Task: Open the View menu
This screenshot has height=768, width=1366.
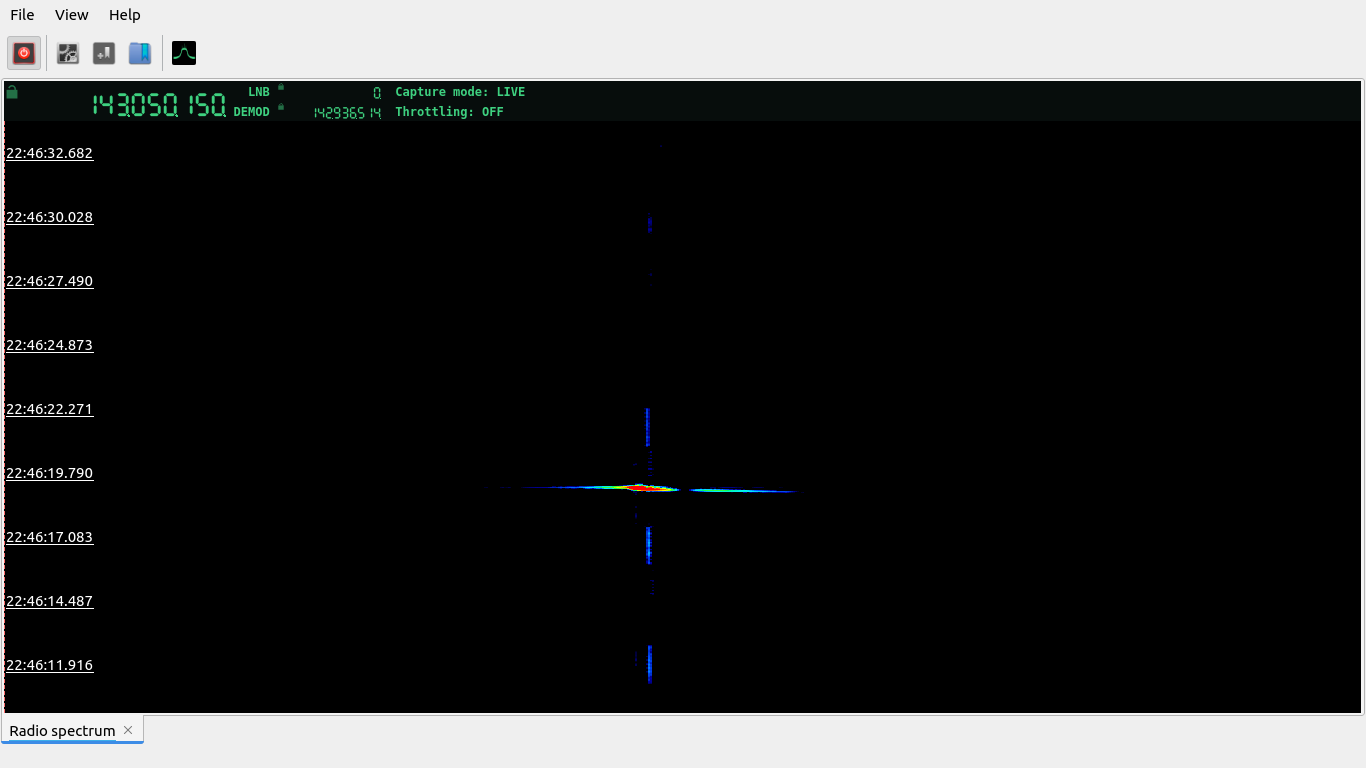Action: coord(72,15)
